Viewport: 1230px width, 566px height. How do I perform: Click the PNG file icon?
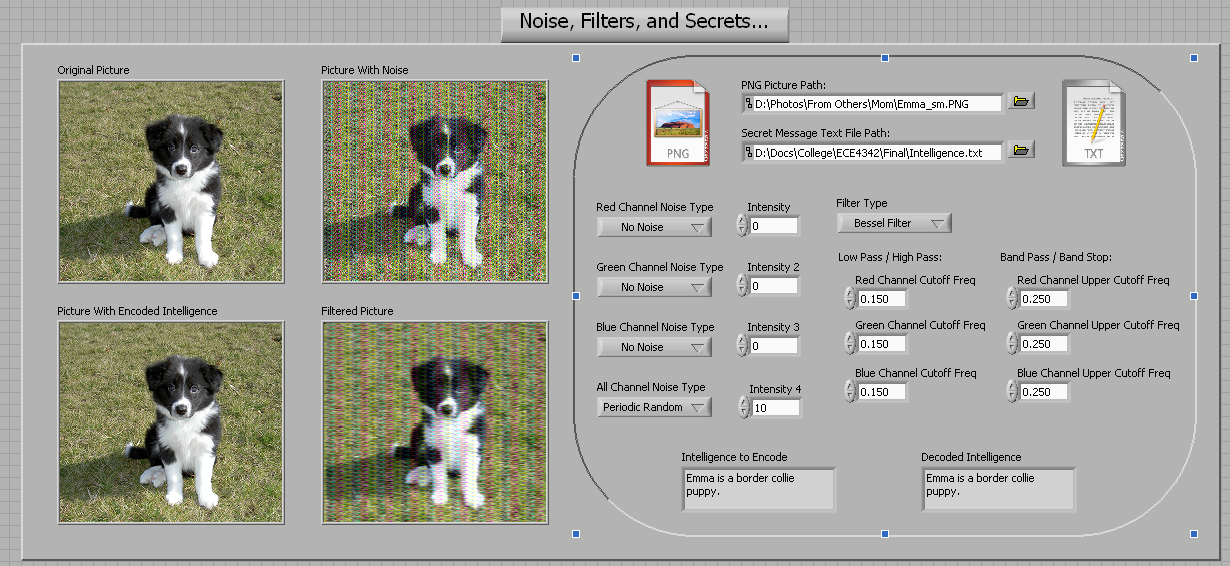tap(677, 122)
